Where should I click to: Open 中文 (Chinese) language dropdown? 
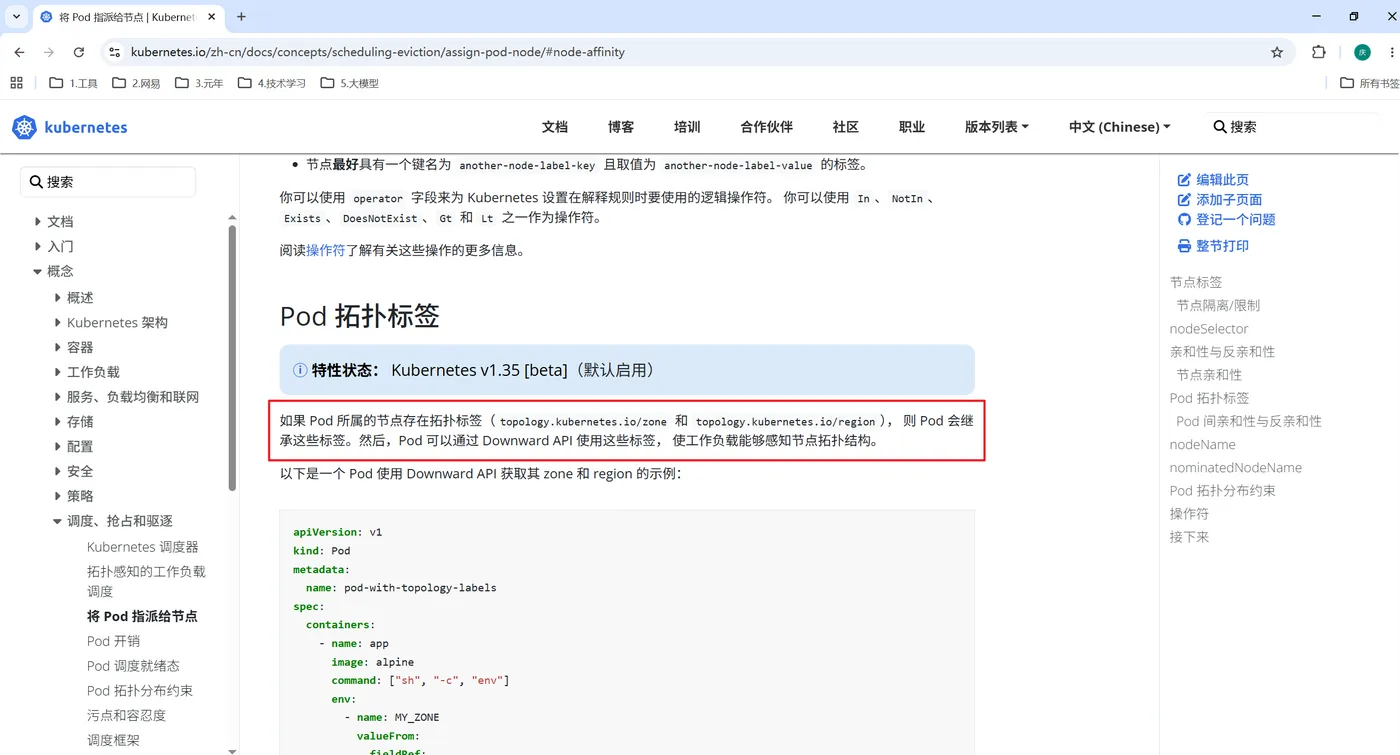pyautogui.click(x=1119, y=127)
